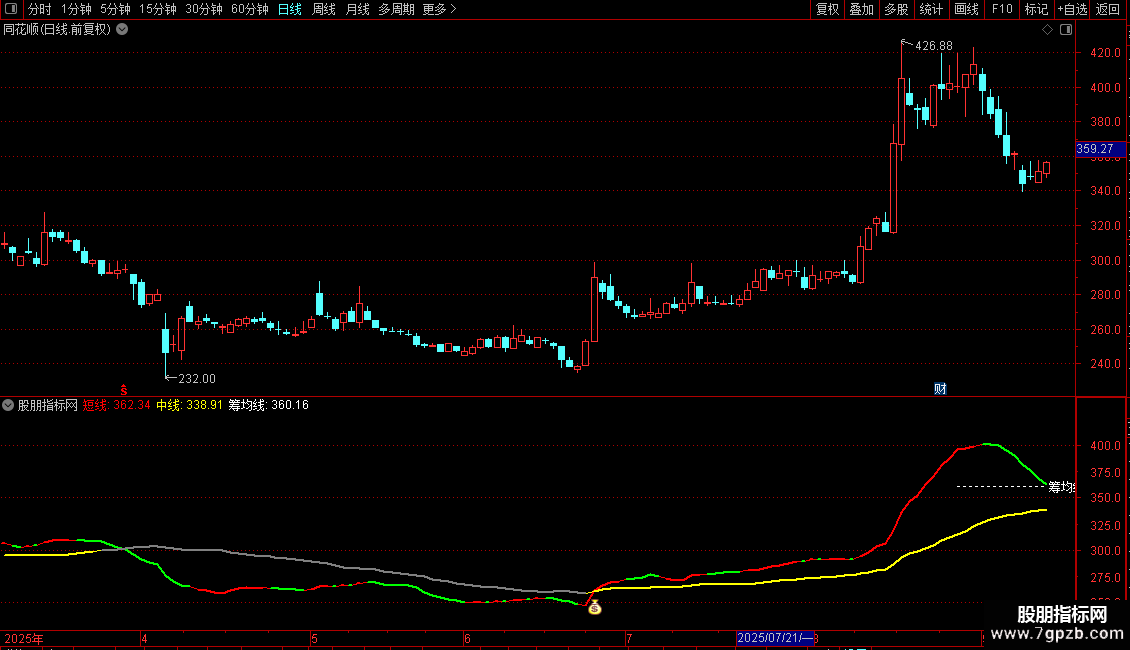The image size is (1130, 650).
Task: Click the 359.27 current price label
Action: [x=1100, y=149]
